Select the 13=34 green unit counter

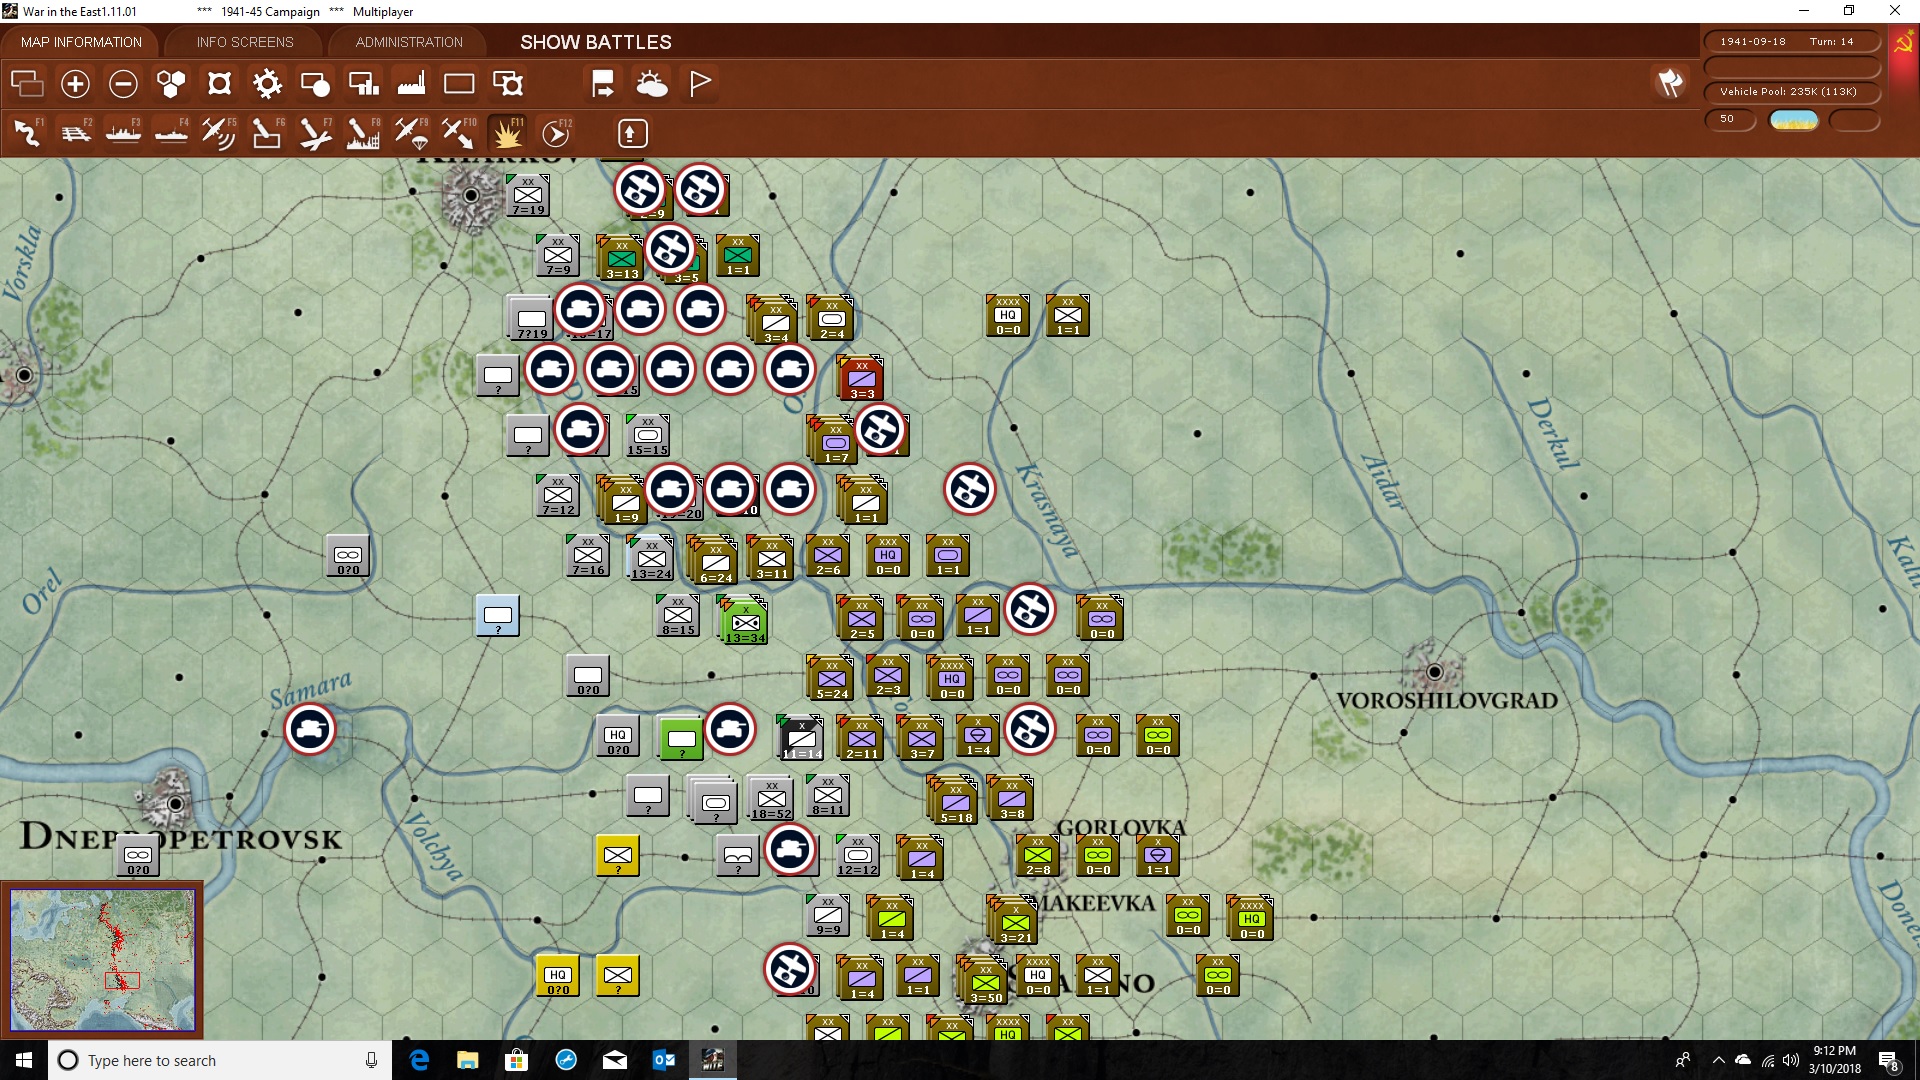click(x=744, y=621)
